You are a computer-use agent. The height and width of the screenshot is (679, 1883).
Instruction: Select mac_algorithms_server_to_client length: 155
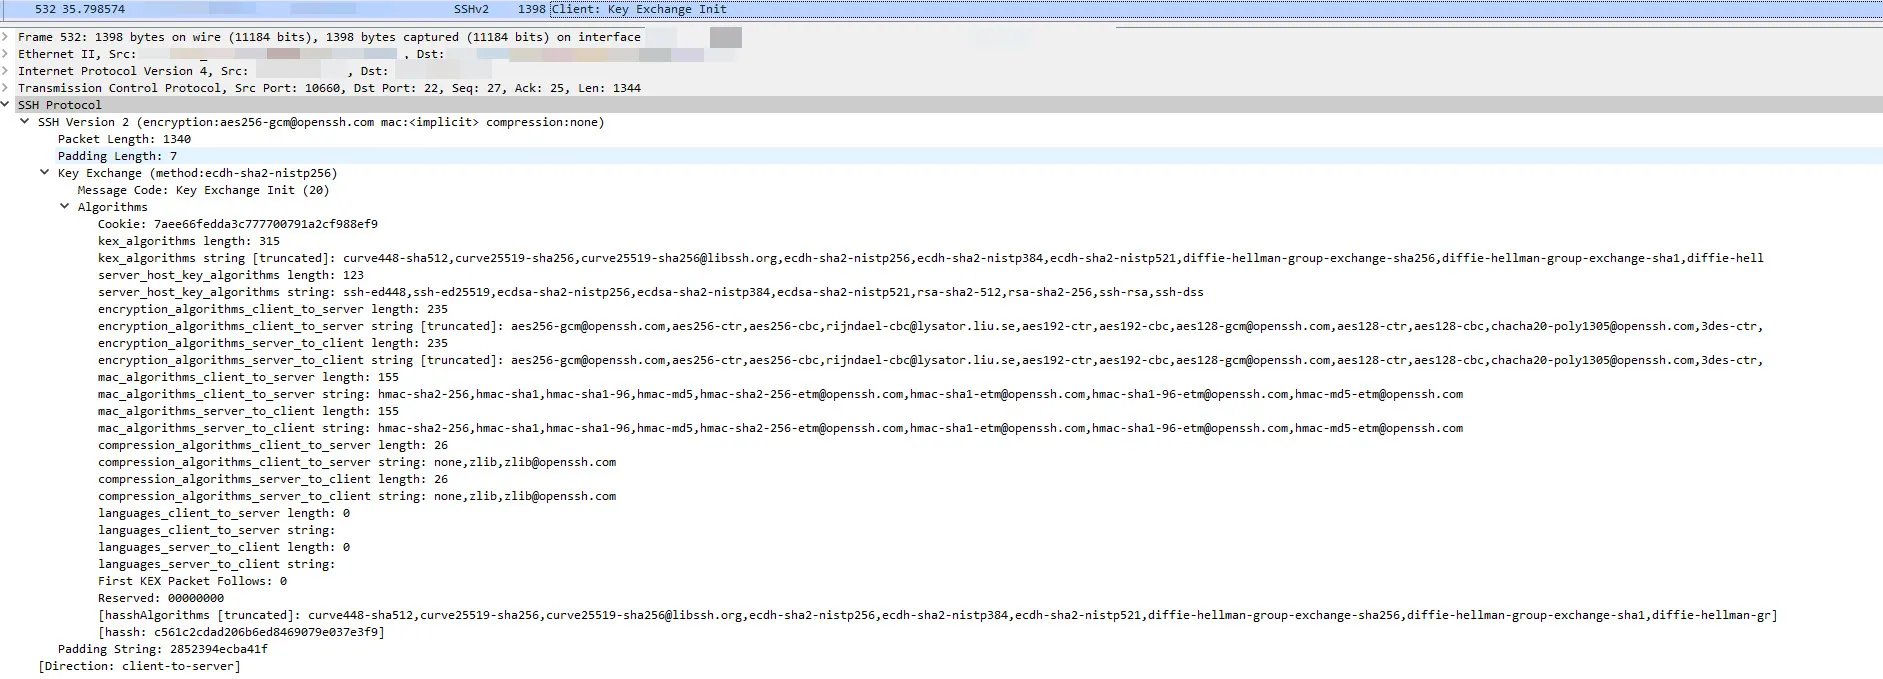tap(248, 411)
